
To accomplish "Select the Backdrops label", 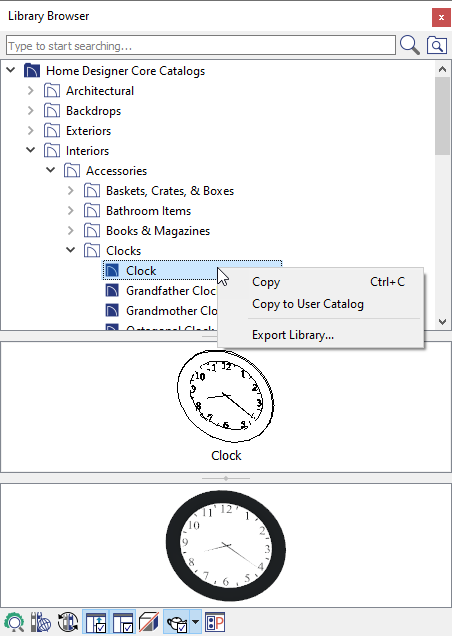I will tap(93, 111).
